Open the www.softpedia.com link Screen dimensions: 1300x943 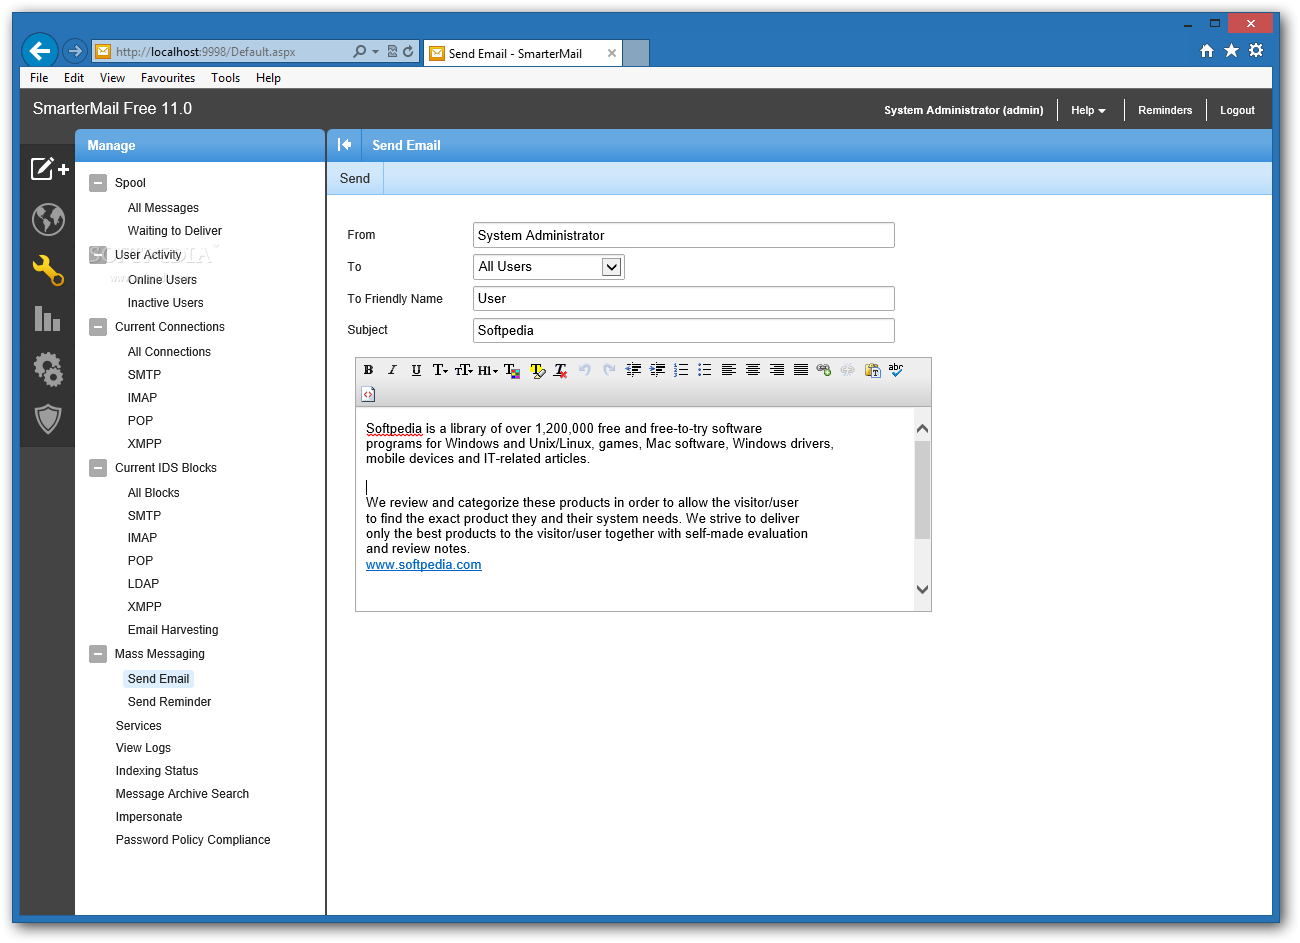pos(423,565)
